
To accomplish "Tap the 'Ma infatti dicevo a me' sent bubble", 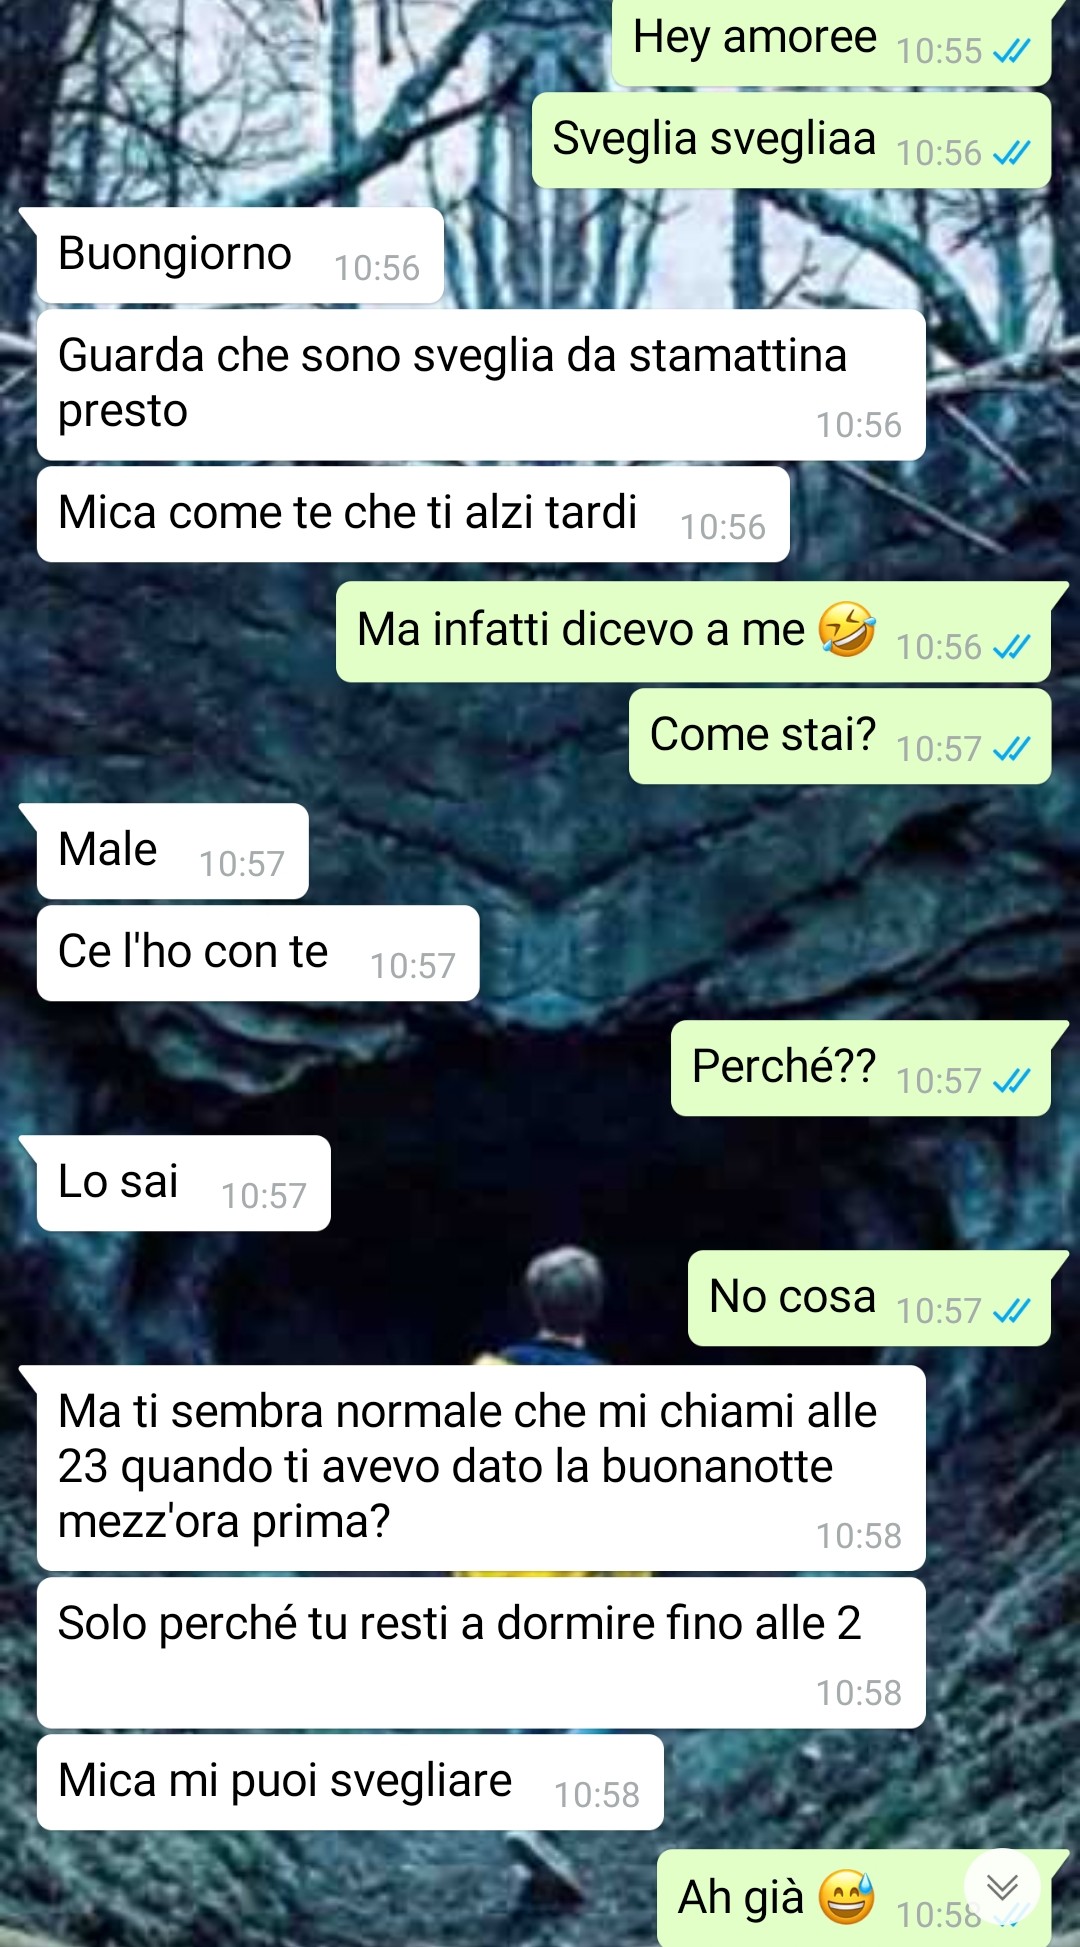I will tap(693, 632).
